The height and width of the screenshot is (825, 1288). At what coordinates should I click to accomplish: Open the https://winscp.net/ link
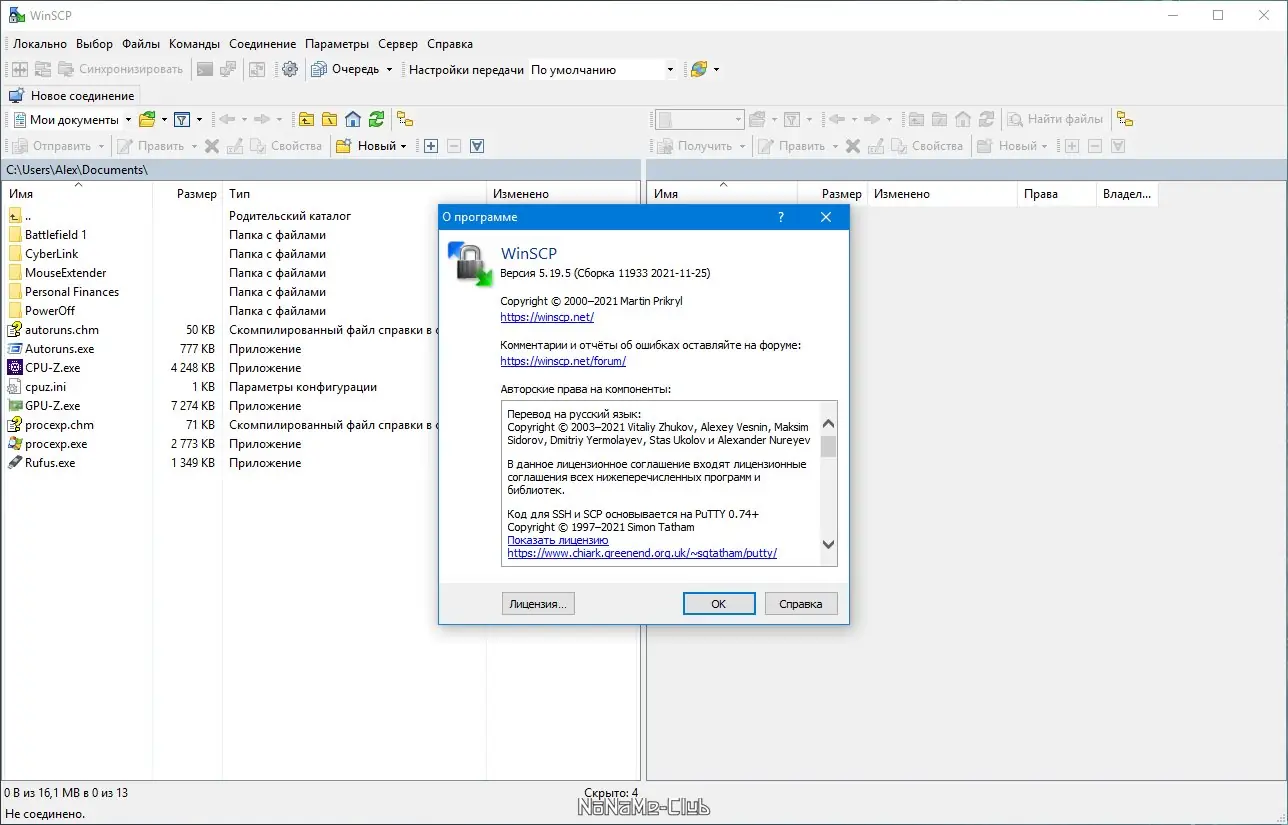pyautogui.click(x=547, y=317)
